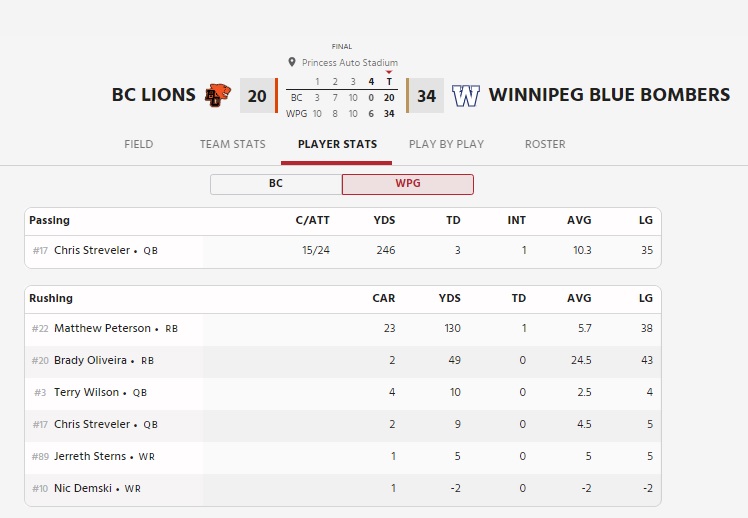
Task: Click Matthew Peterson in the rushing table
Action: [102, 328]
